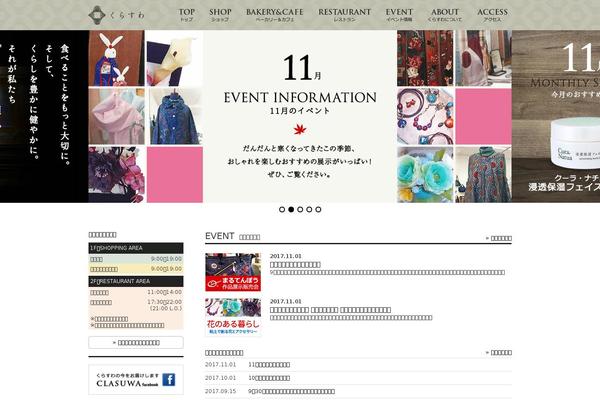Click the Monthly recommendation slide on right
Screen dimensions: 600x400
click(x=556, y=116)
